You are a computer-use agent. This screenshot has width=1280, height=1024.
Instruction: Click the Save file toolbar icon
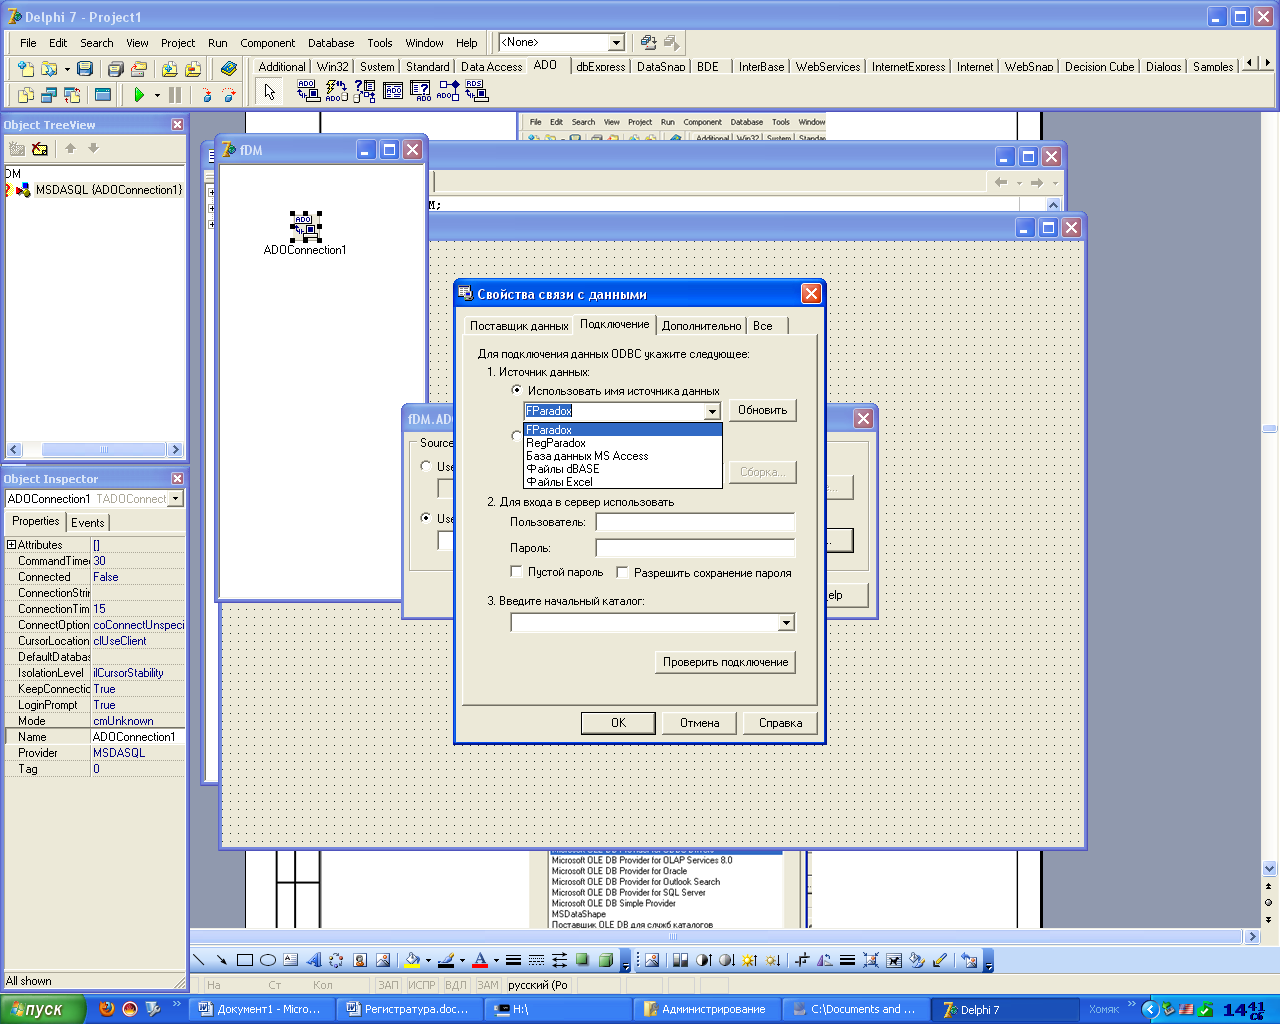(85, 69)
